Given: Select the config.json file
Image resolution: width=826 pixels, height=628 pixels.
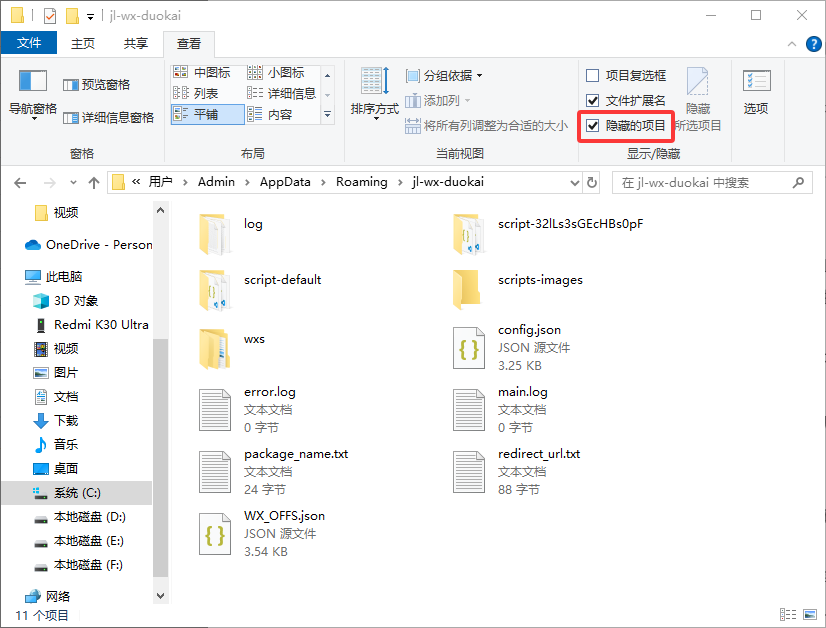Looking at the screenshot, I should click(x=512, y=348).
